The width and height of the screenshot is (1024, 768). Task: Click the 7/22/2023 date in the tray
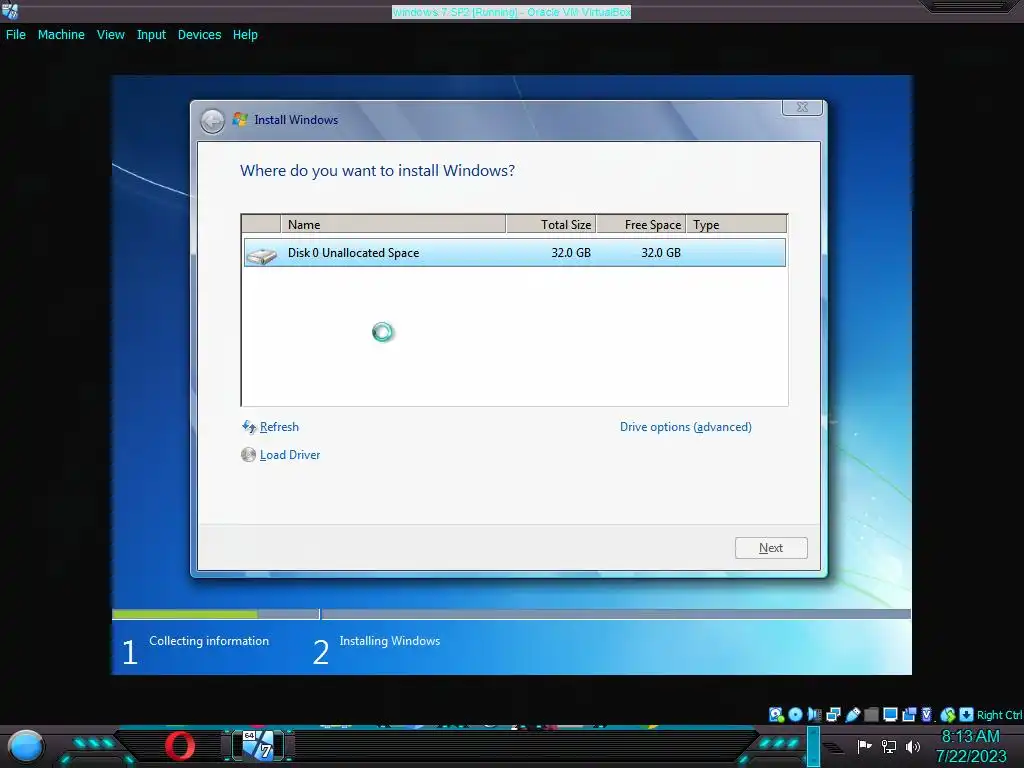click(971, 757)
